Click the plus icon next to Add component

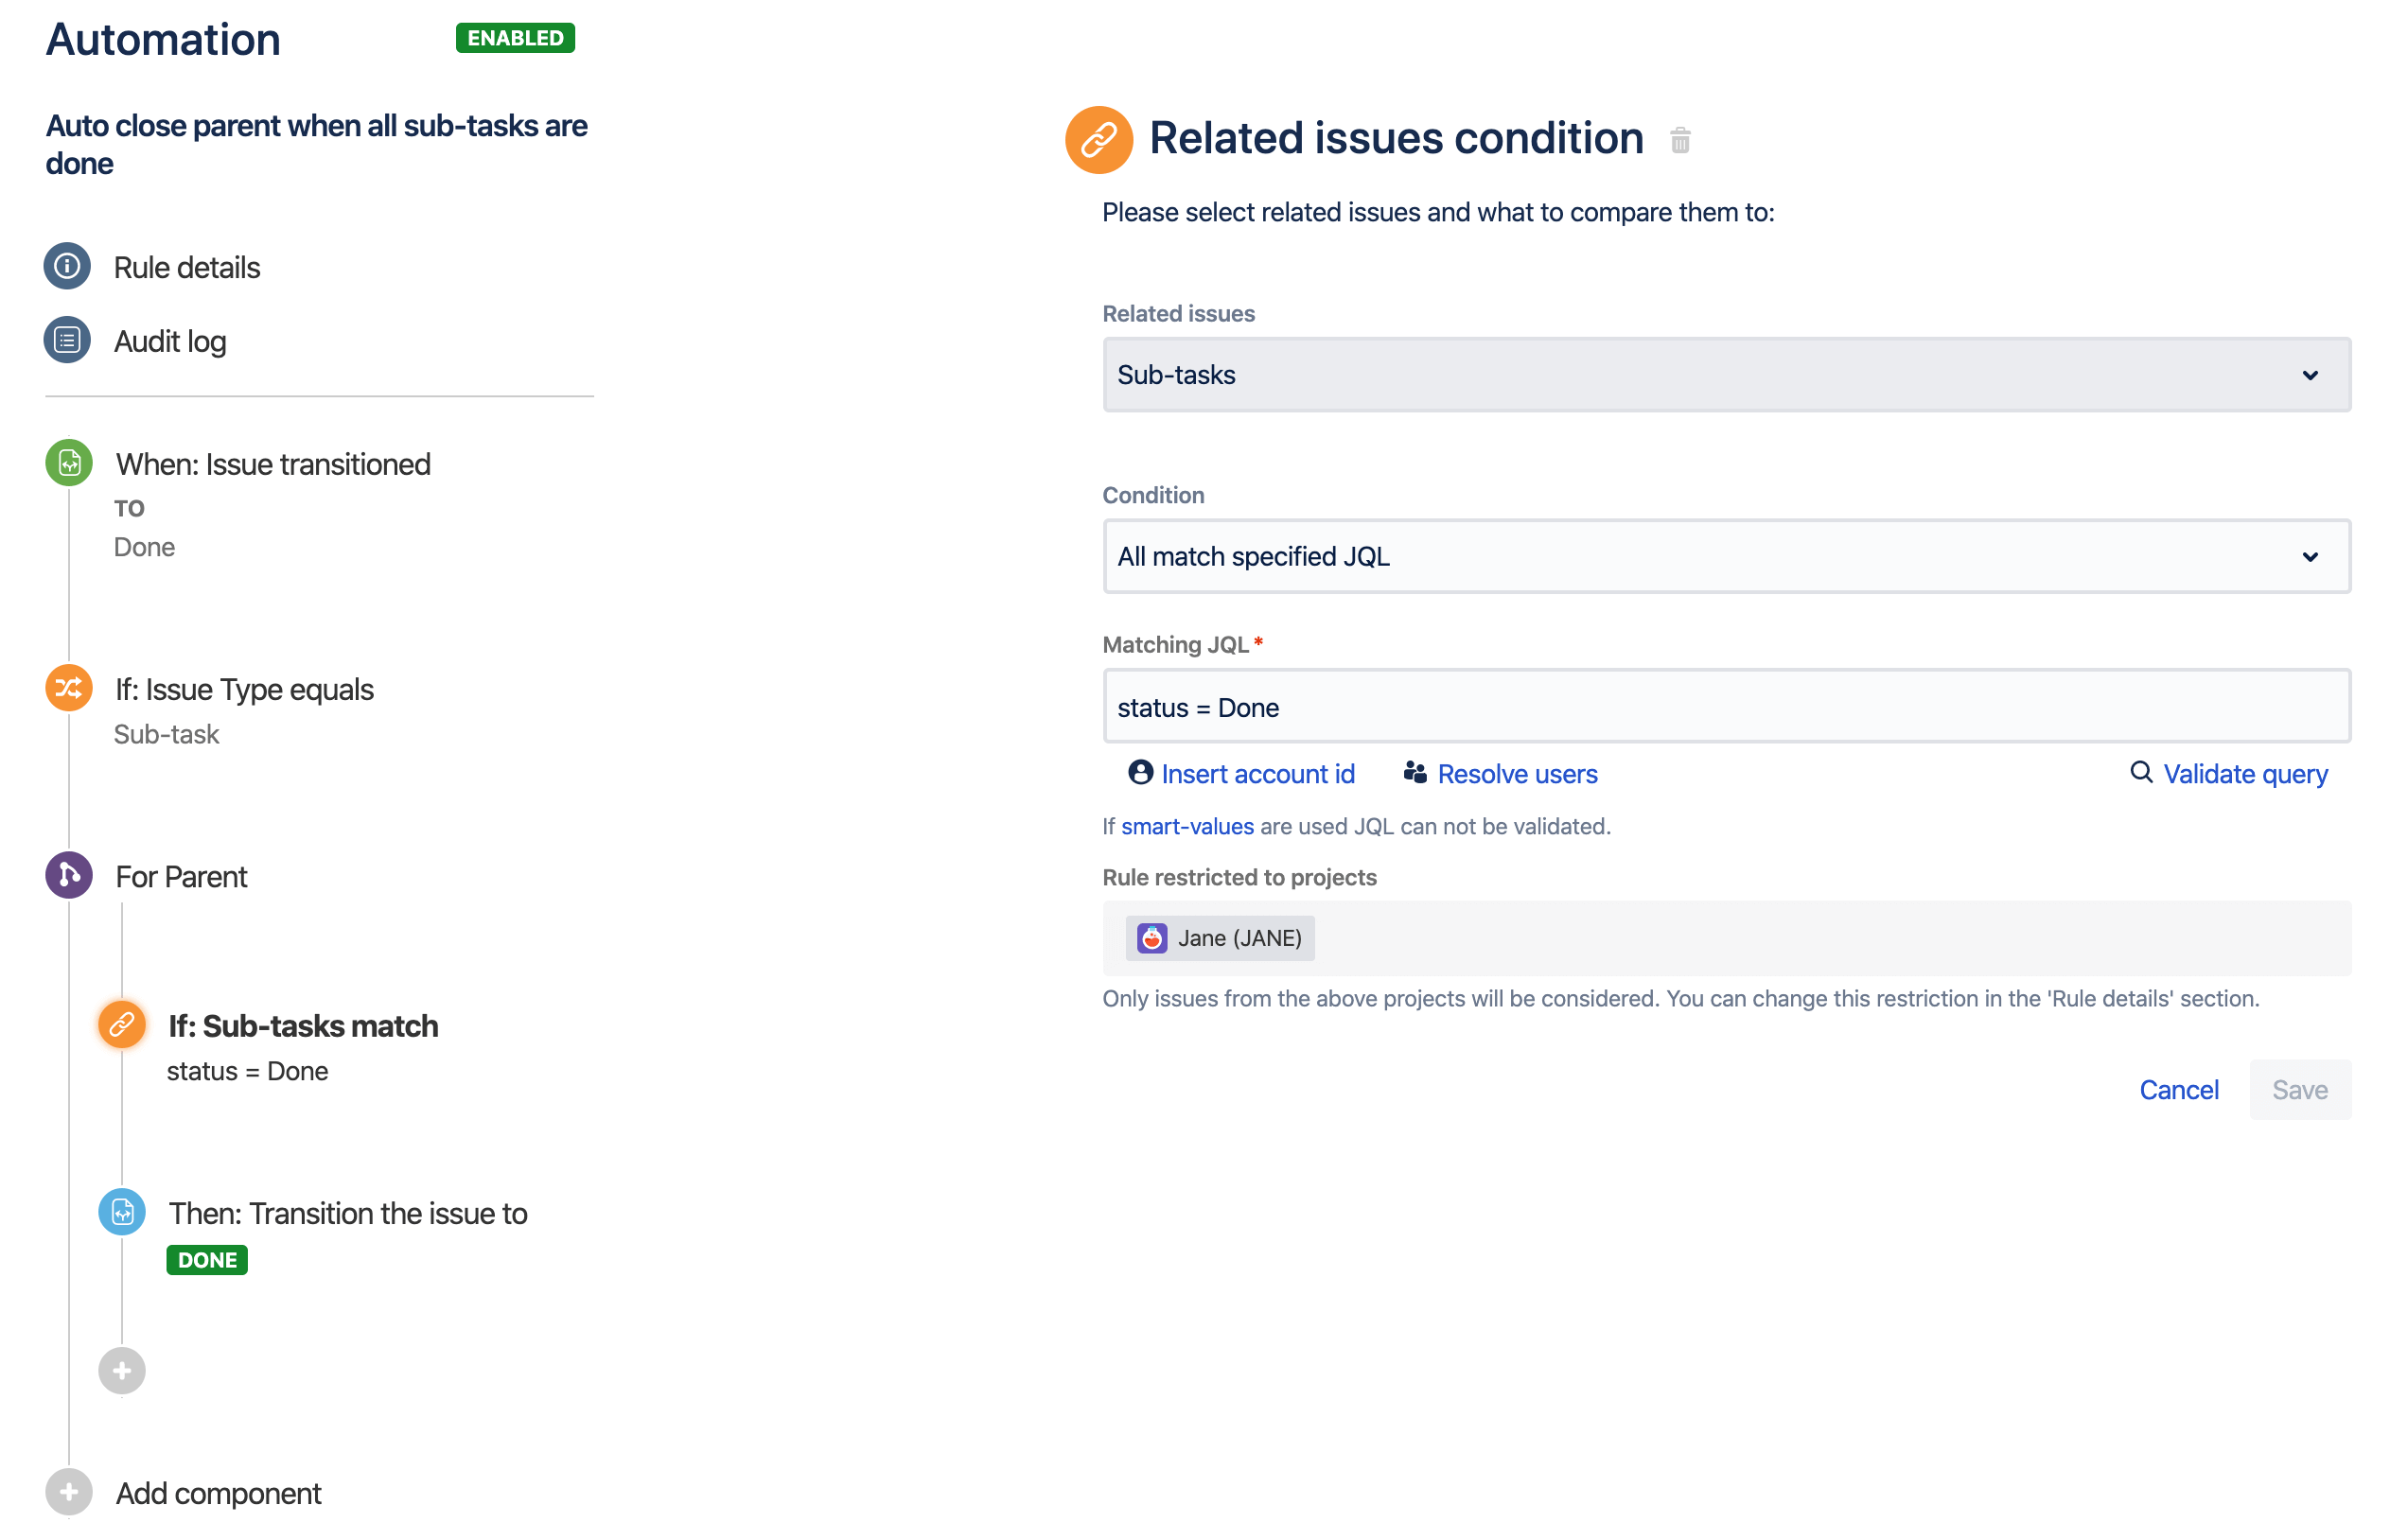(x=69, y=1492)
